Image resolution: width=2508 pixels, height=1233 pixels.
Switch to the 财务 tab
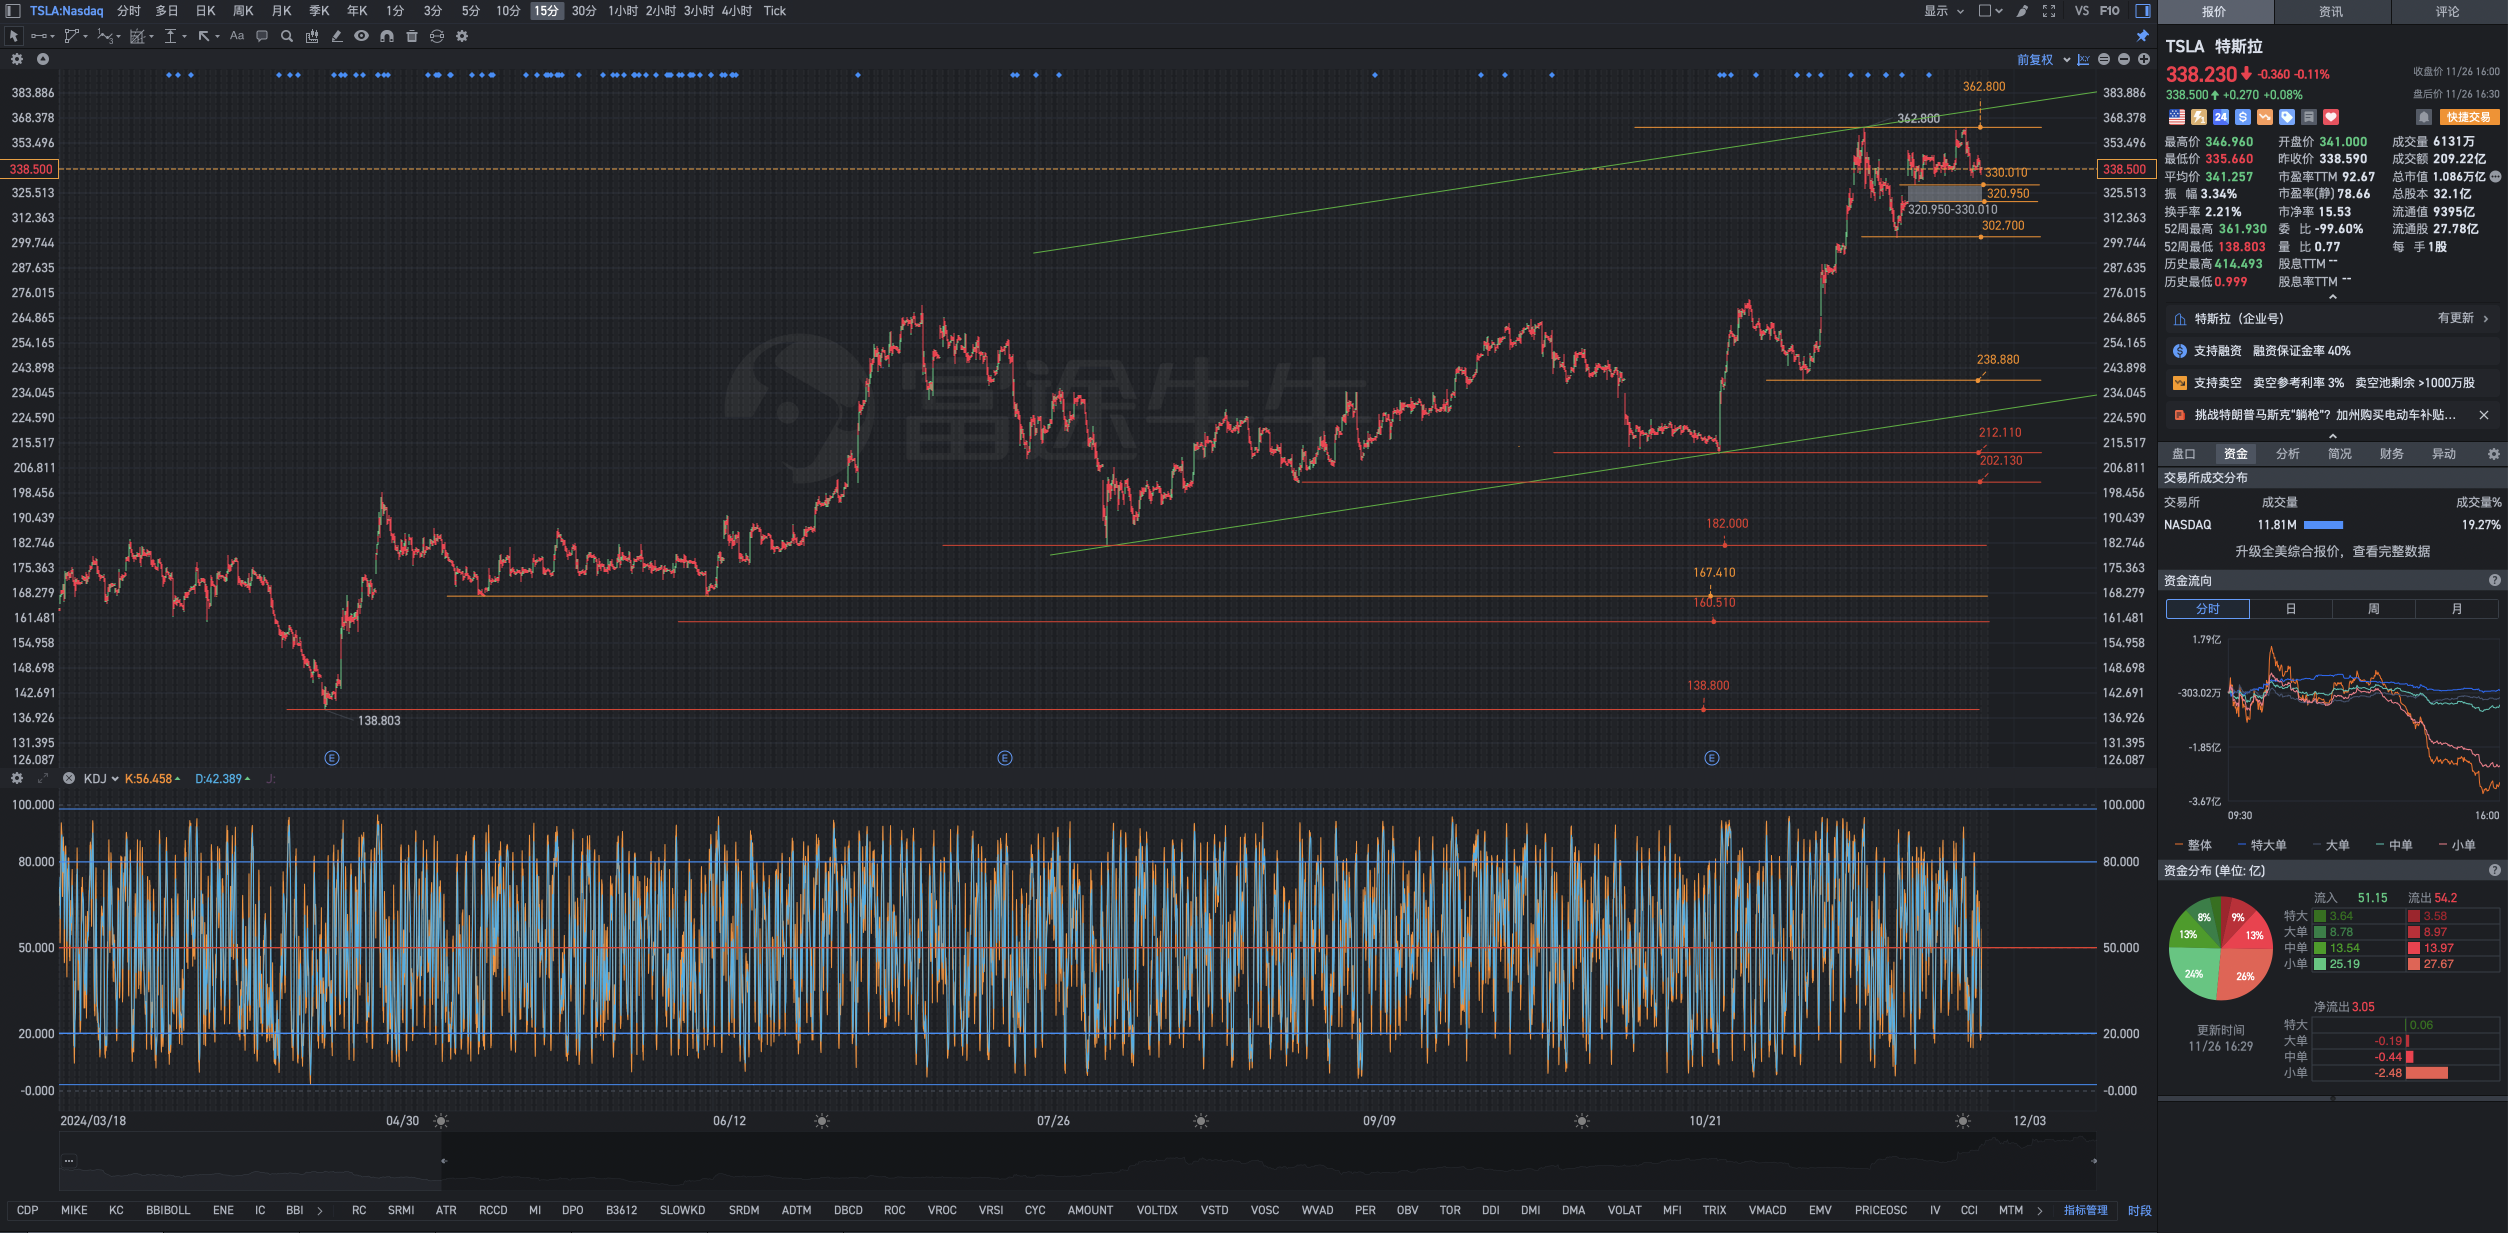(2392, 454)
